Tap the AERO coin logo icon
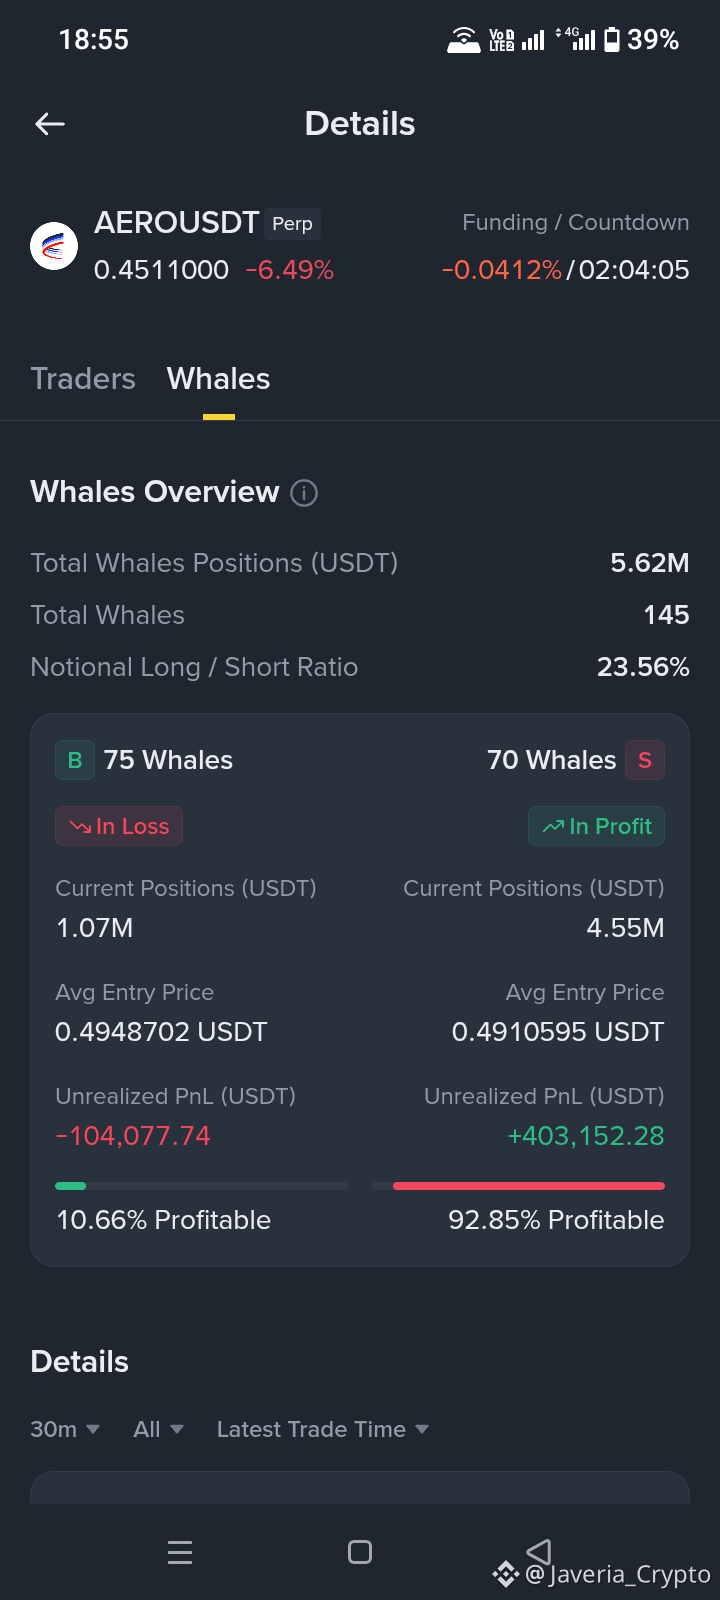 (54, 246)
